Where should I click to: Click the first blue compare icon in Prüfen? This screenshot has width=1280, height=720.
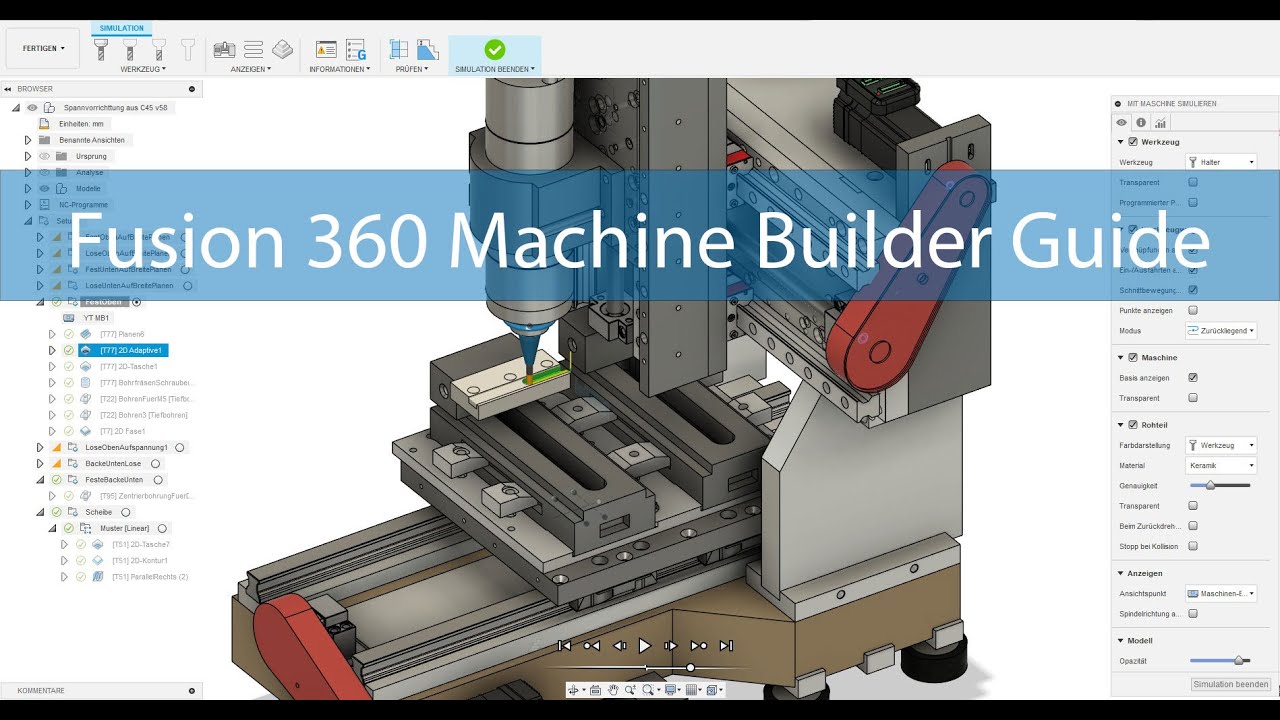tap(399, 49)
